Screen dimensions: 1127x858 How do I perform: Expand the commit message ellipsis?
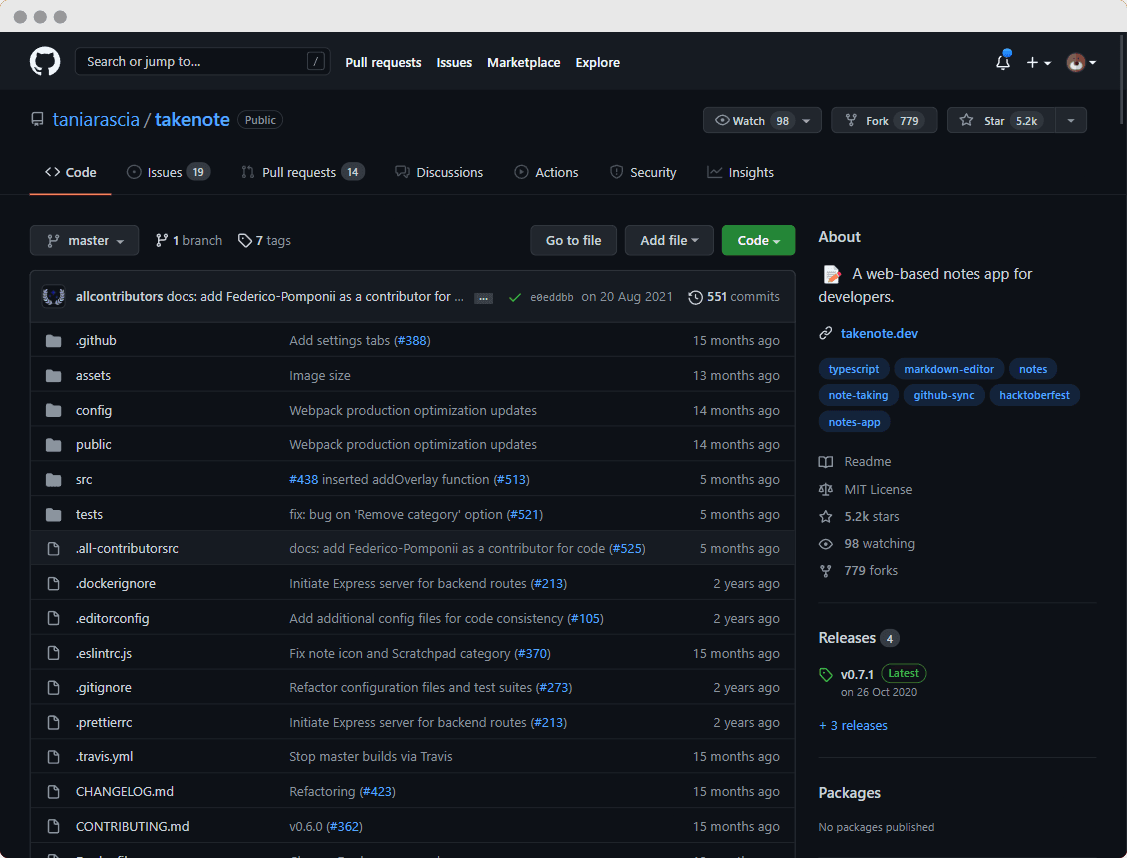click(484, 298)
